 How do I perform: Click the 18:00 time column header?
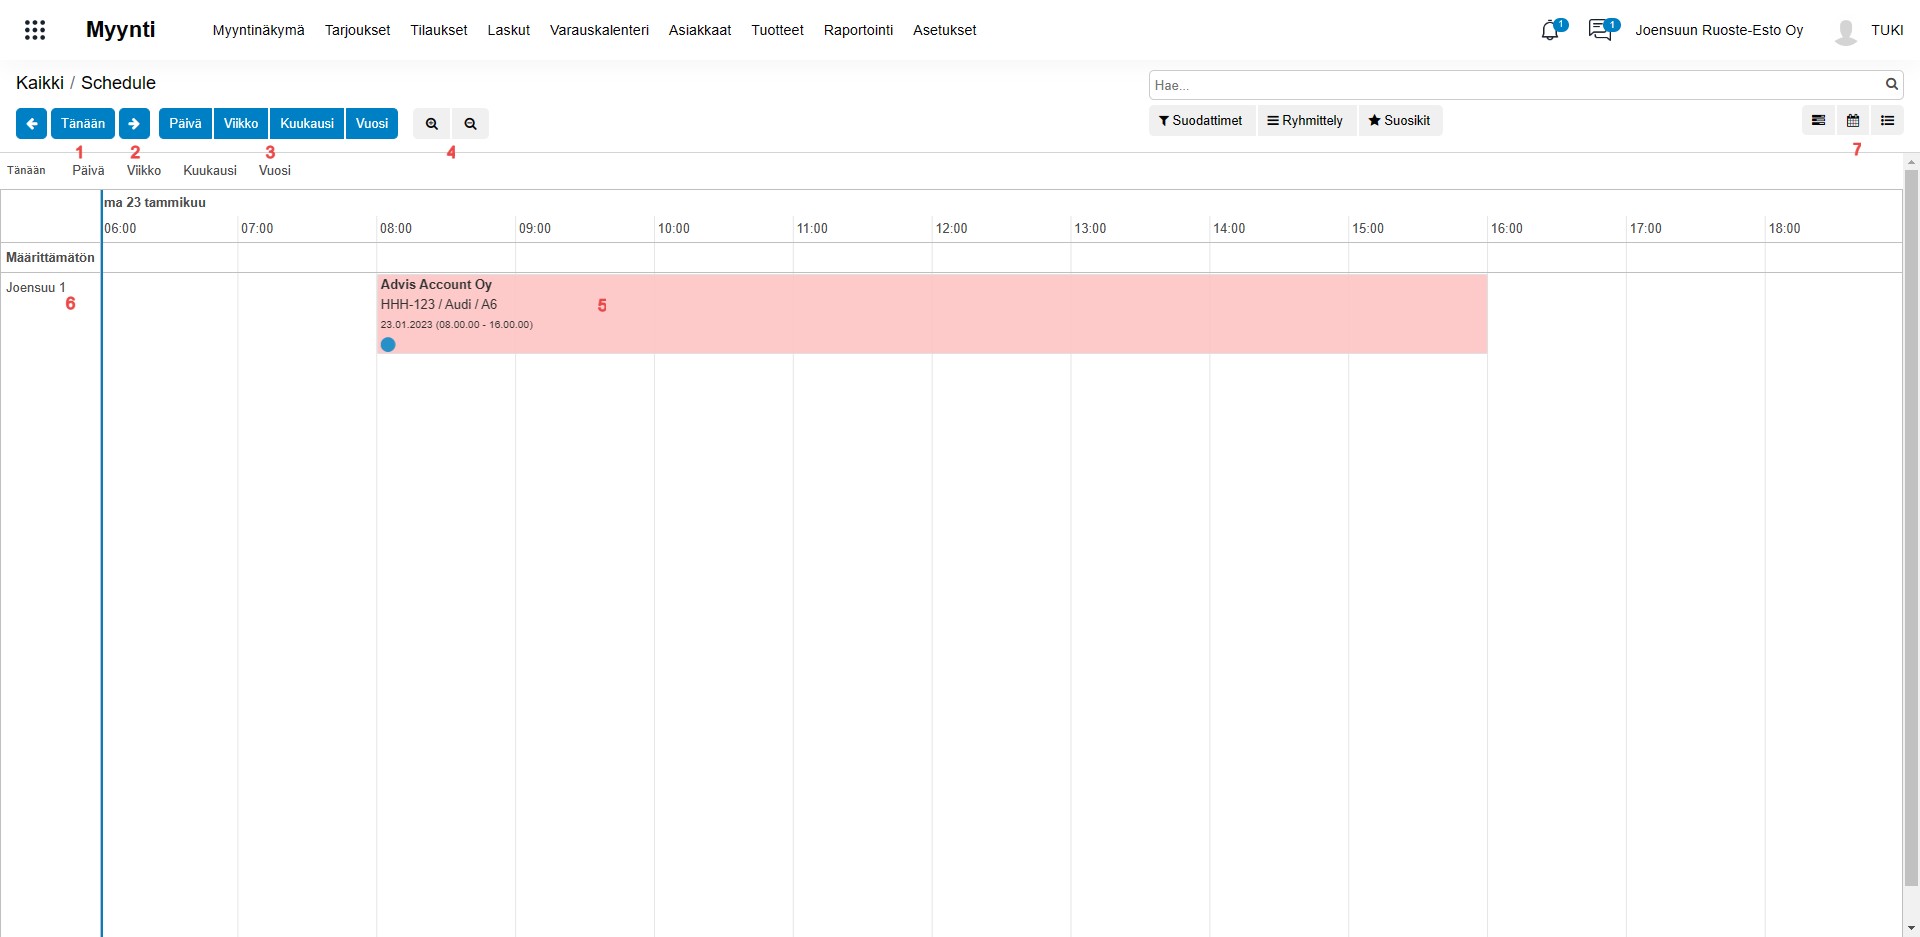coord(1784,228)
